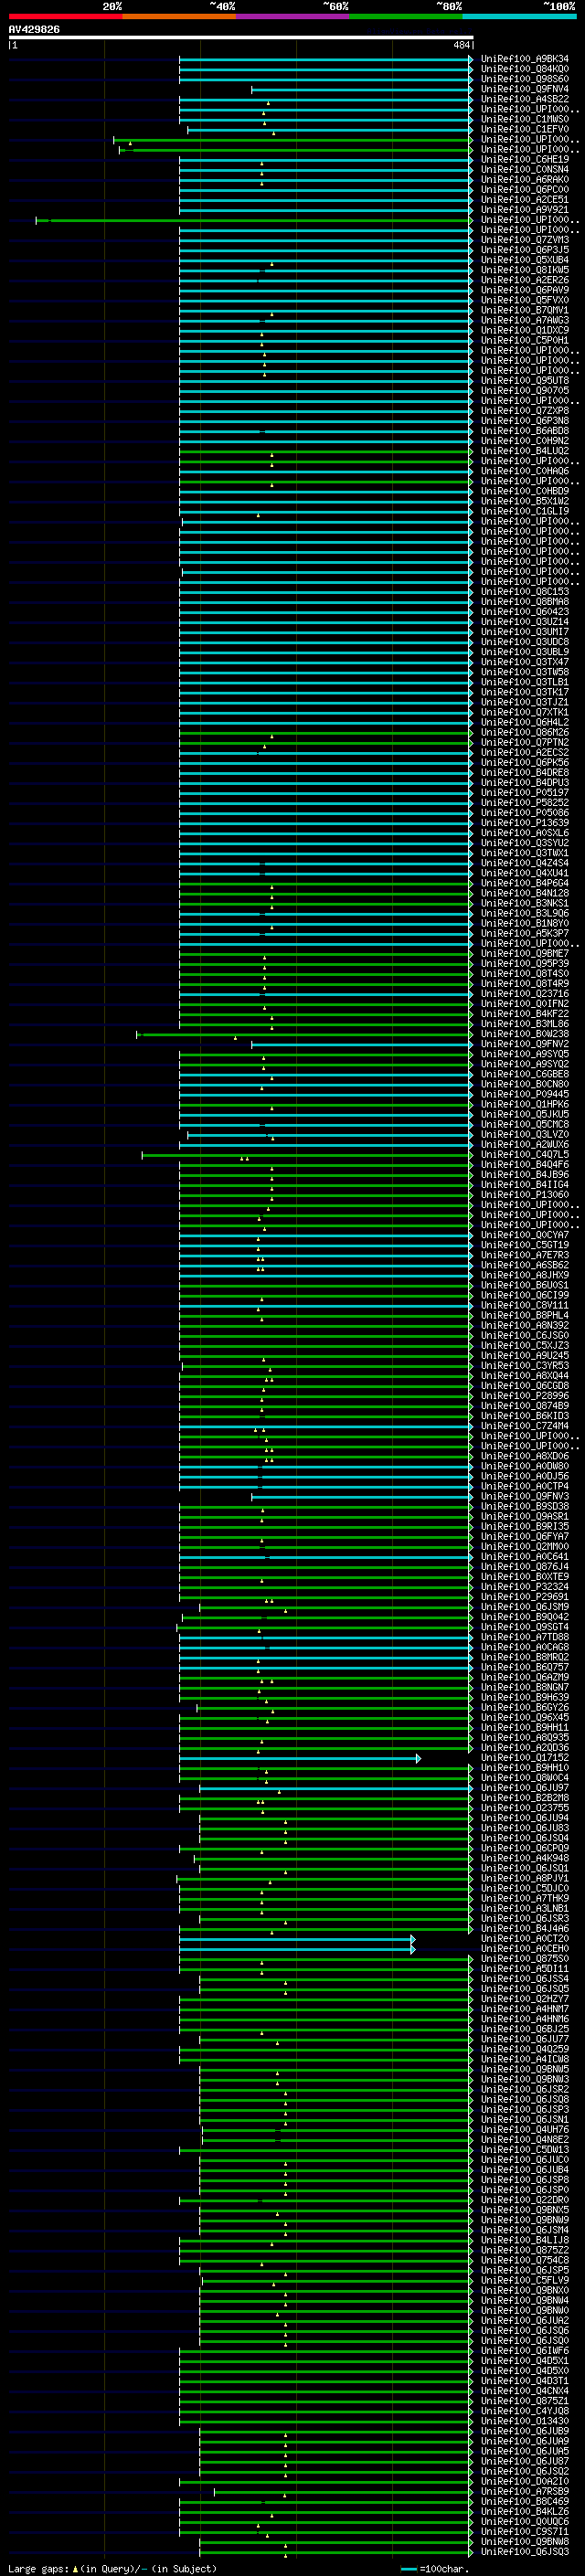Open hit UniRef100_Q9FNV4

click(x=525, y=89)
